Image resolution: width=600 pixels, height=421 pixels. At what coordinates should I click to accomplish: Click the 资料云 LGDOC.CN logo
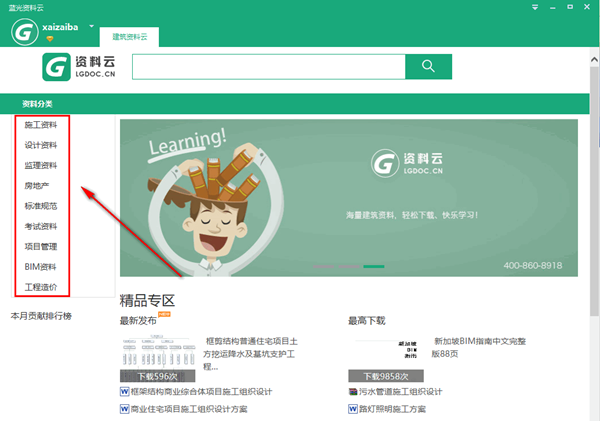pos(78,67)
